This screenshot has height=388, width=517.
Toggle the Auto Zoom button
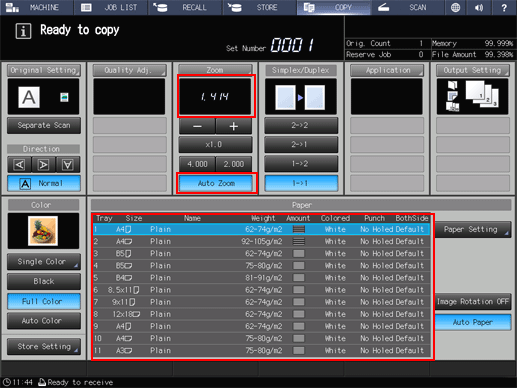pyautogui.click(x=216, y=183)
